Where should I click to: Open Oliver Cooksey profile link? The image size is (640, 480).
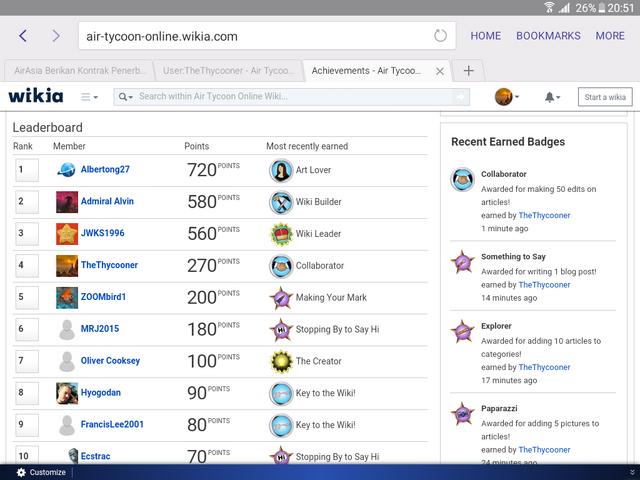110,361
